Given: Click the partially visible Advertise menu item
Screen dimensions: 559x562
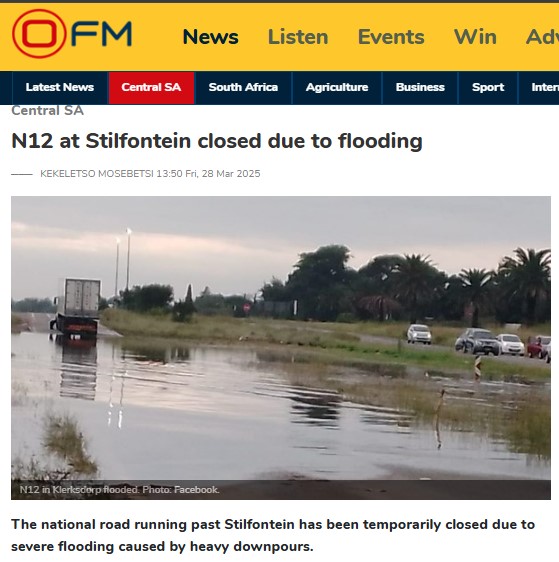Looking at the screenshot, I should click(542, 37).
